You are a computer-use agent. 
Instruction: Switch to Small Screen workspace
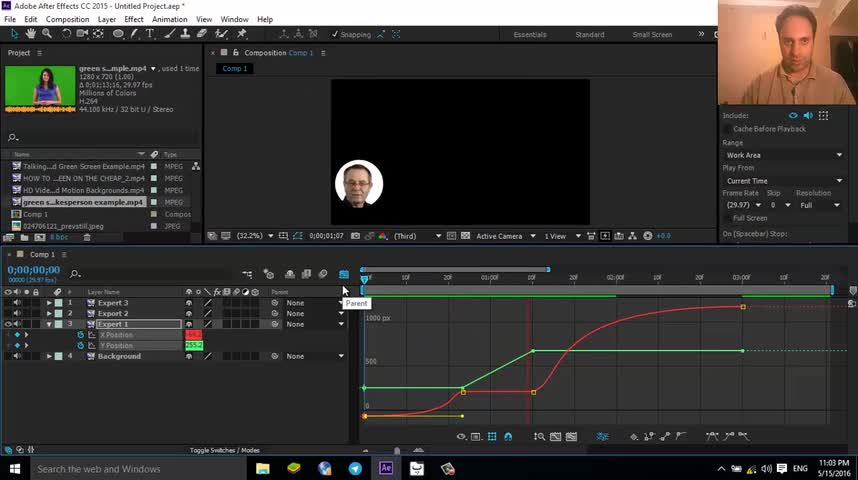click(x=652, y=34)
